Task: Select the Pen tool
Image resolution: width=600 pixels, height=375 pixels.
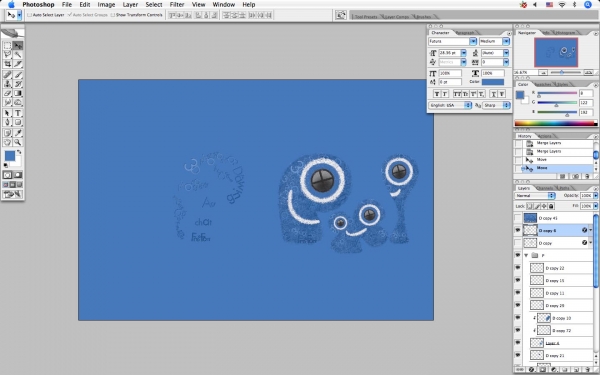Action: click(x=7, y=122)
